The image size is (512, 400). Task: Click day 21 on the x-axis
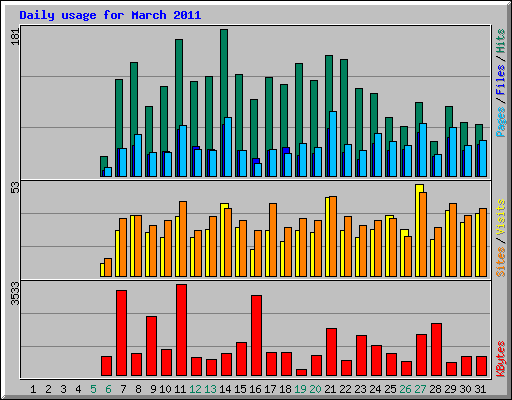(x=330, y=389)
